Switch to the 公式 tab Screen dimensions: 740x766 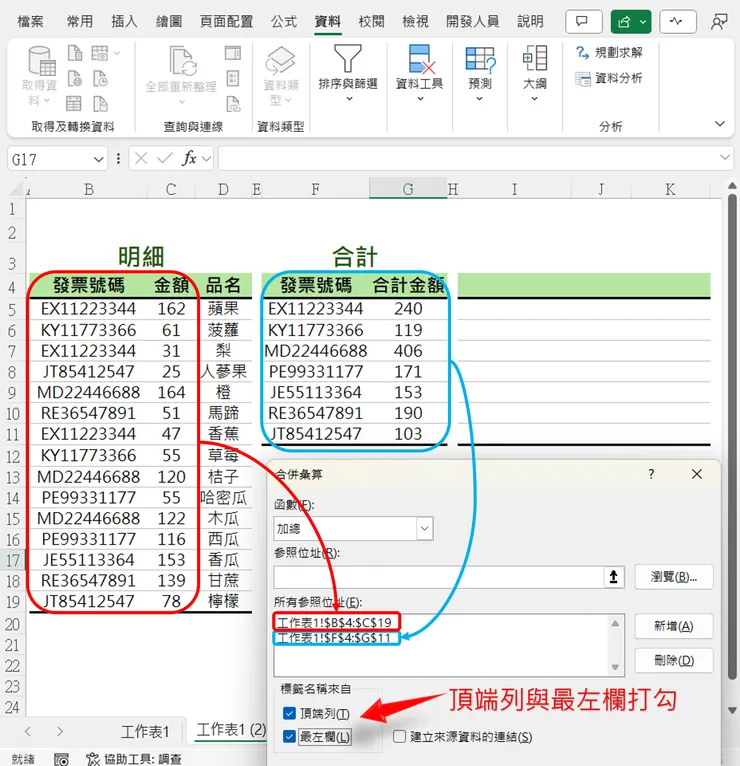click(x=284, y=21)
